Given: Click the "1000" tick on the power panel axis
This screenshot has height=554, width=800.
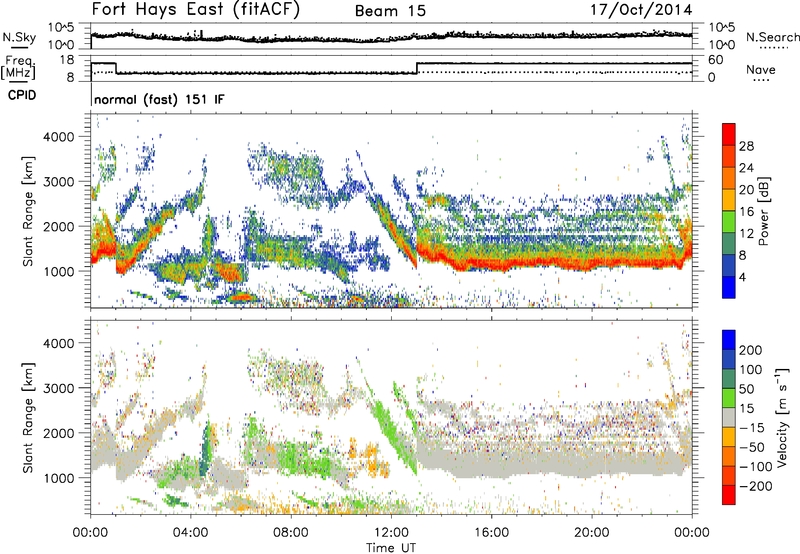Looking at the screenshot, I should coord(58,271).
